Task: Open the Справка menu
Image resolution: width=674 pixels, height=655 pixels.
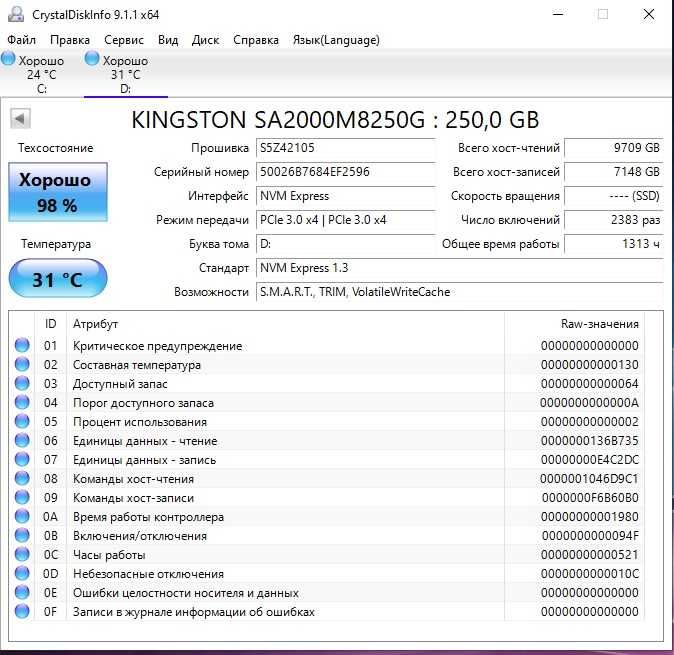Action: tap(256, 40)
